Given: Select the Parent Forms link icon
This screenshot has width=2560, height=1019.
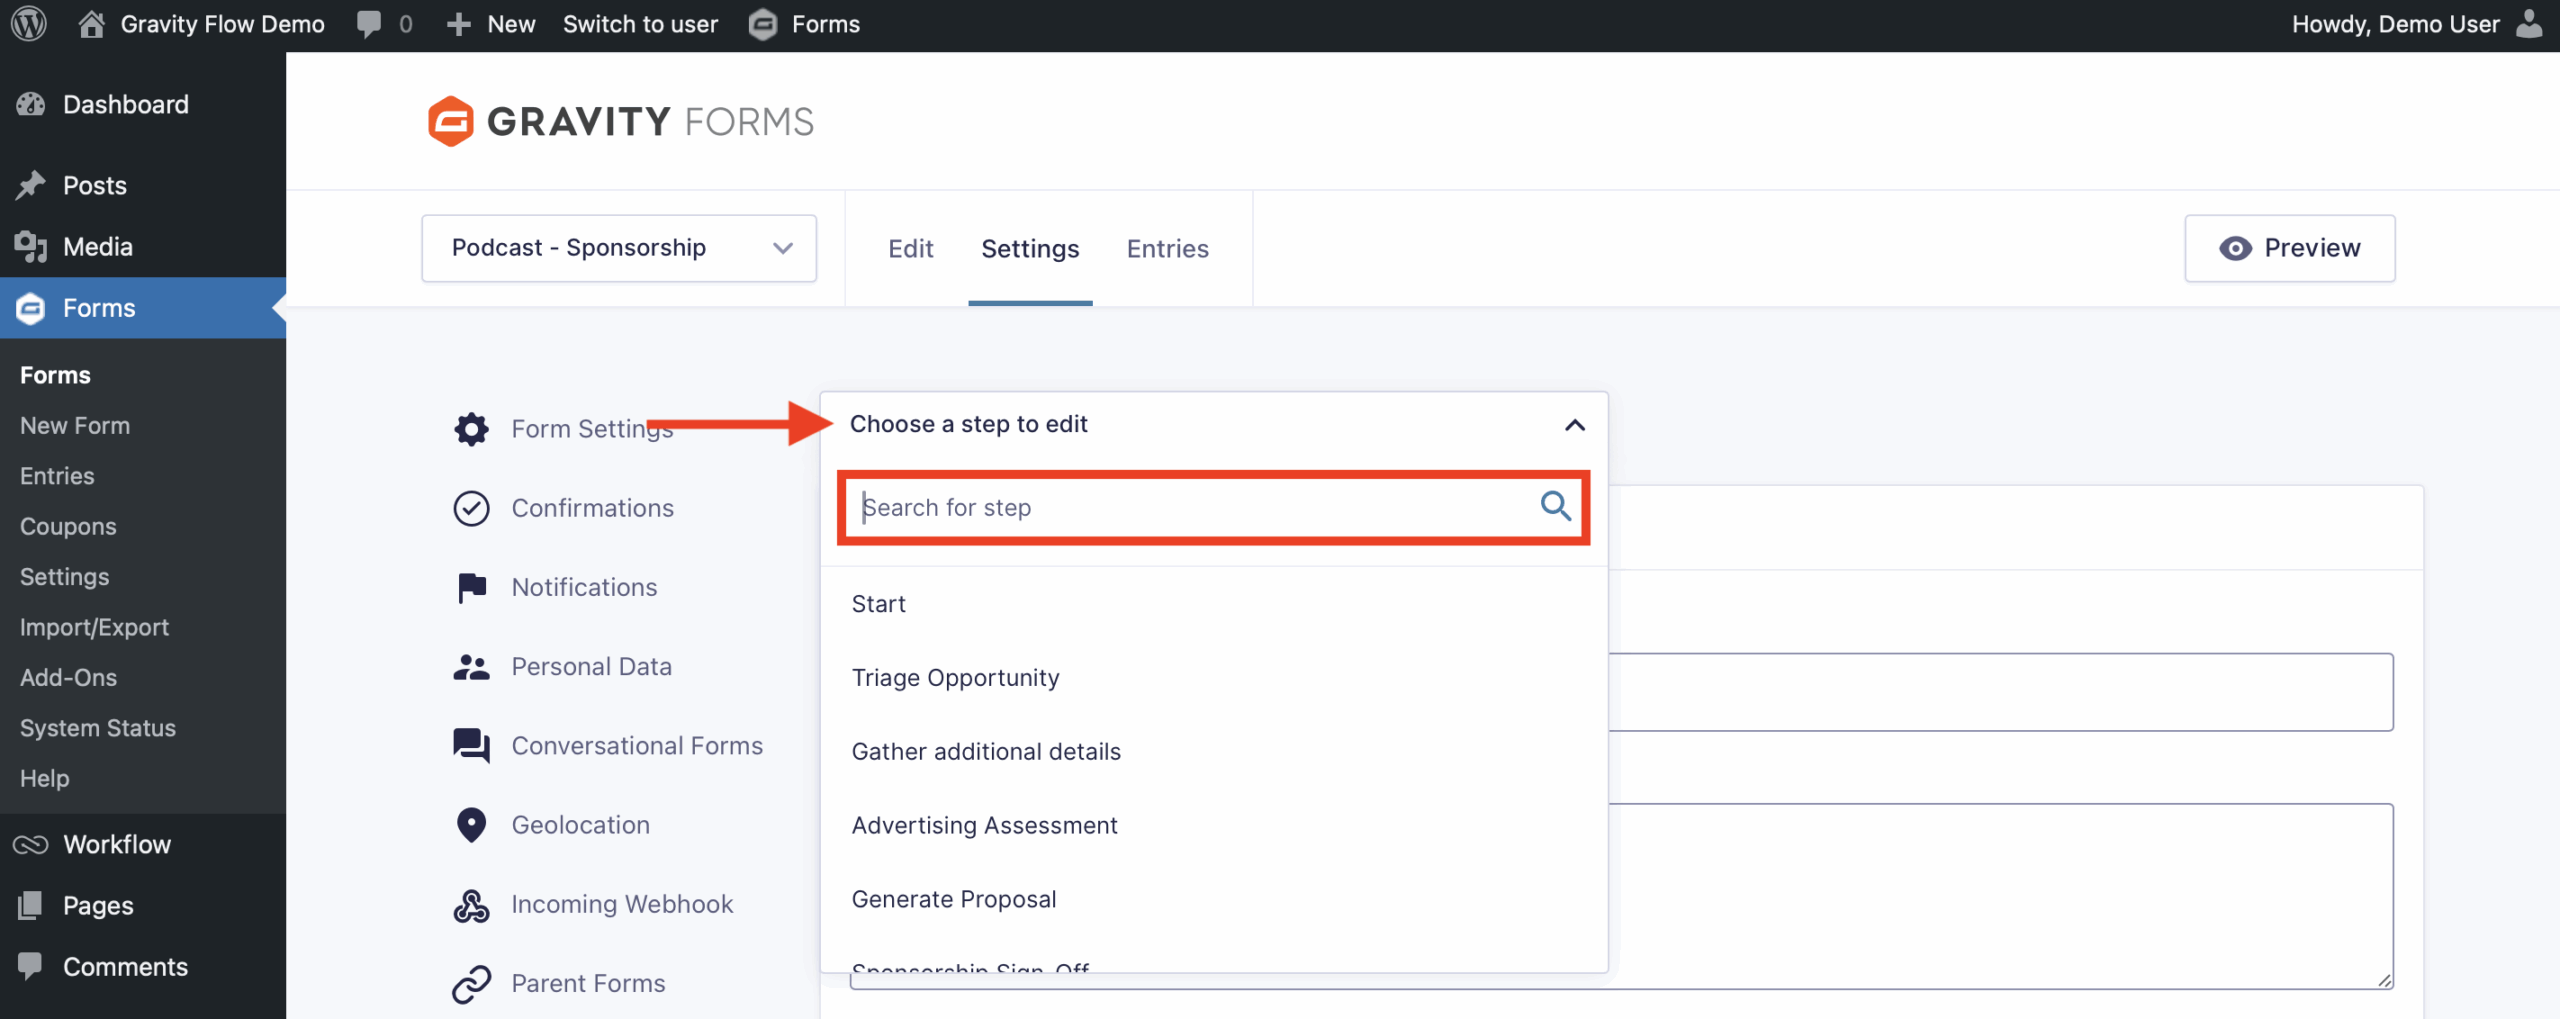Looking at the screenshot, I should tap(470, 982).
